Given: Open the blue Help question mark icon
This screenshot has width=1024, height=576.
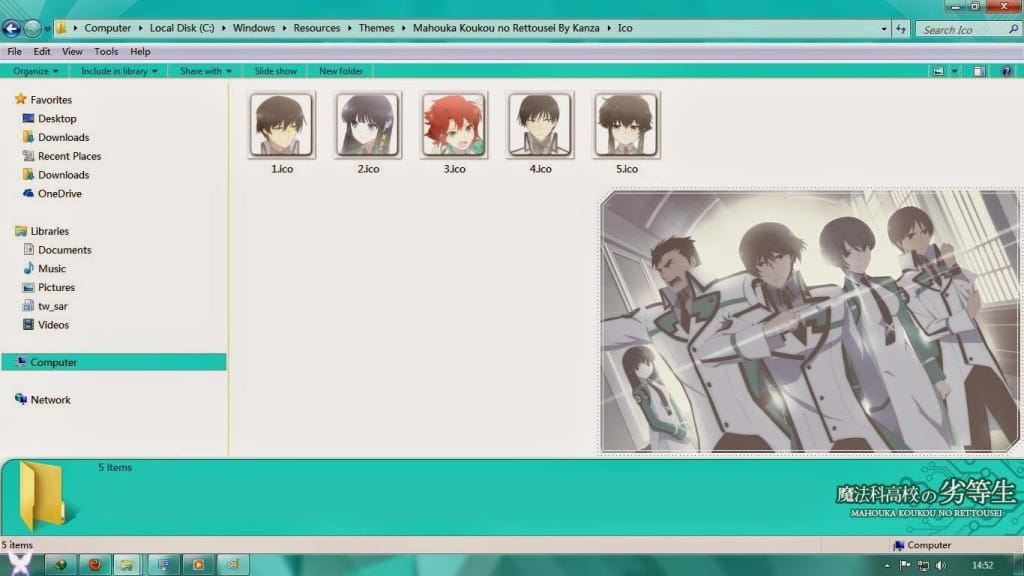Looking at the screenshot, I should click(x=1006, y=71).
